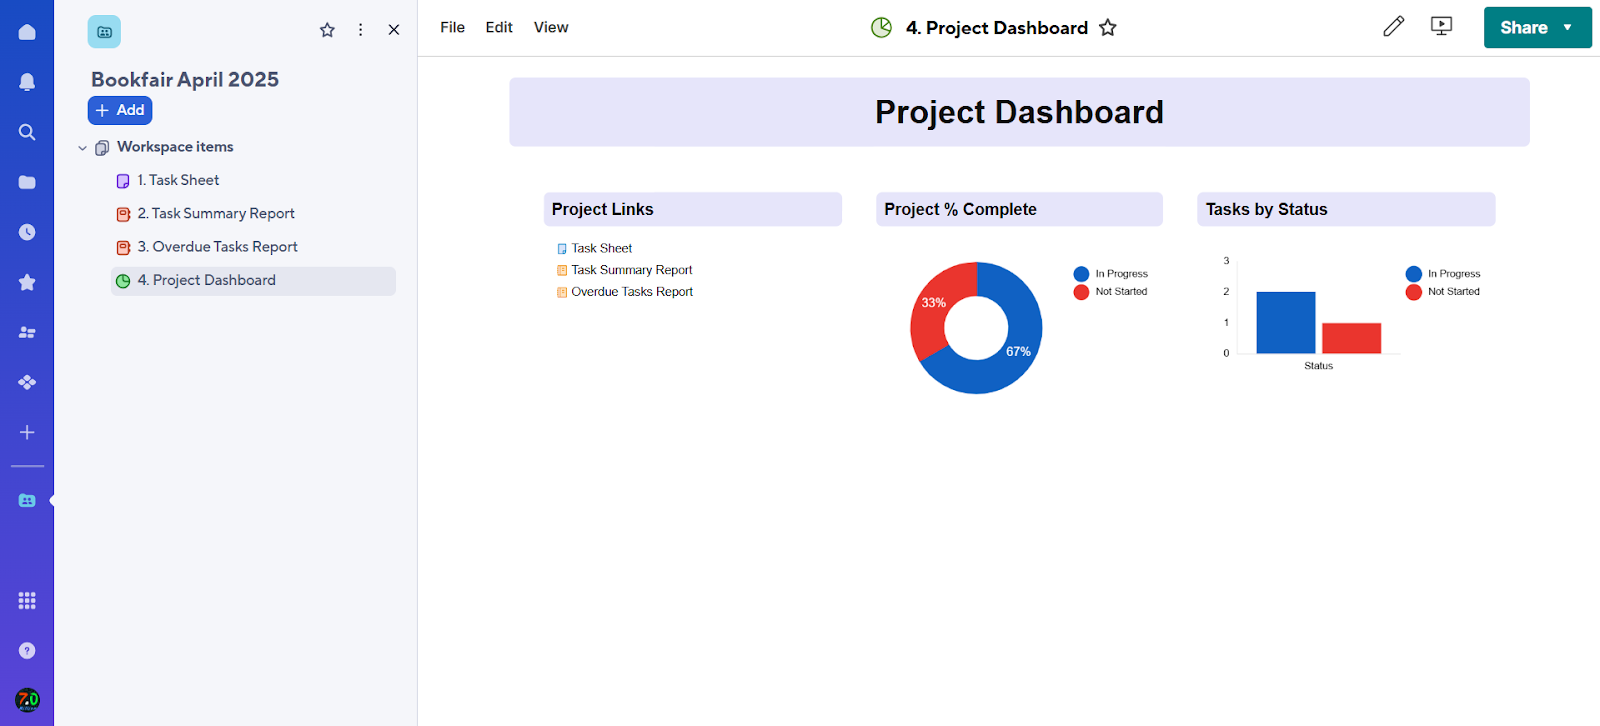
Task: Click the plus Create icon in left rail
Action: 27,432
